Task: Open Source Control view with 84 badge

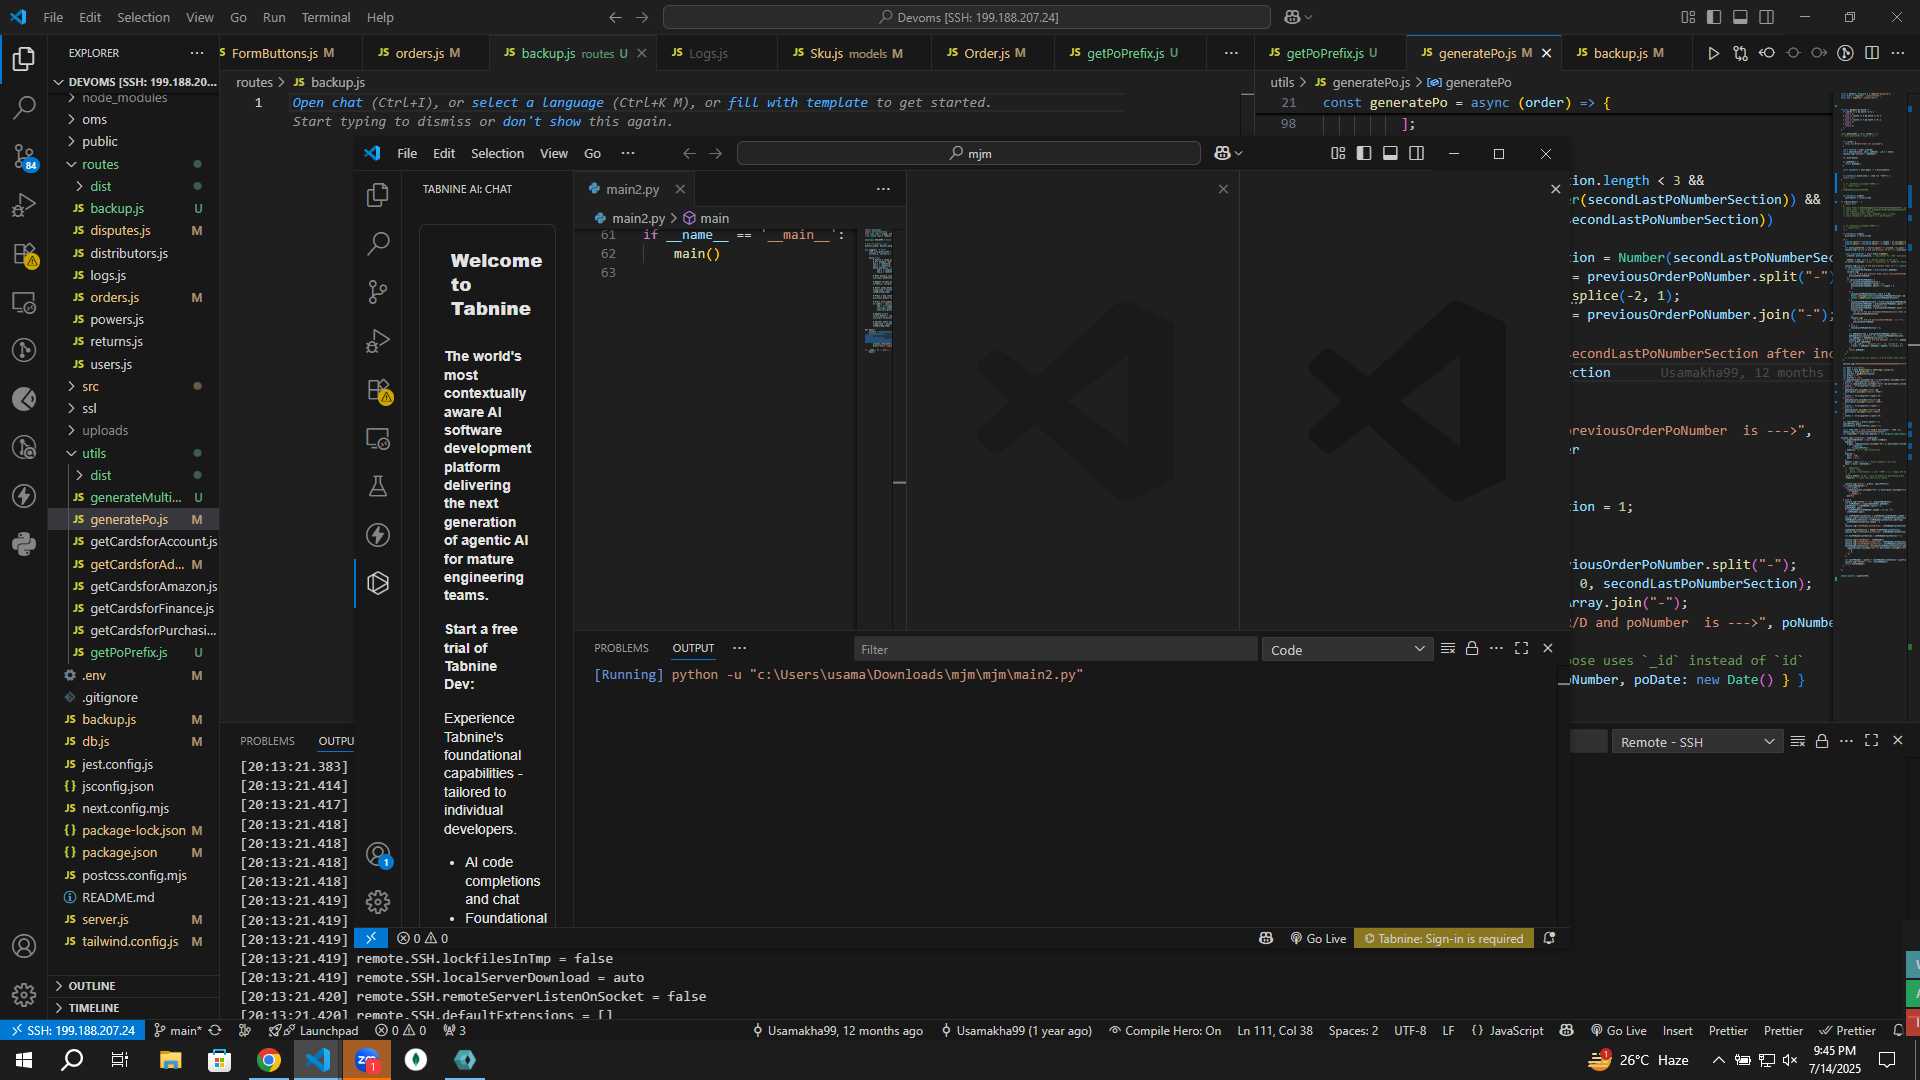Action: (x=24, y=156)
